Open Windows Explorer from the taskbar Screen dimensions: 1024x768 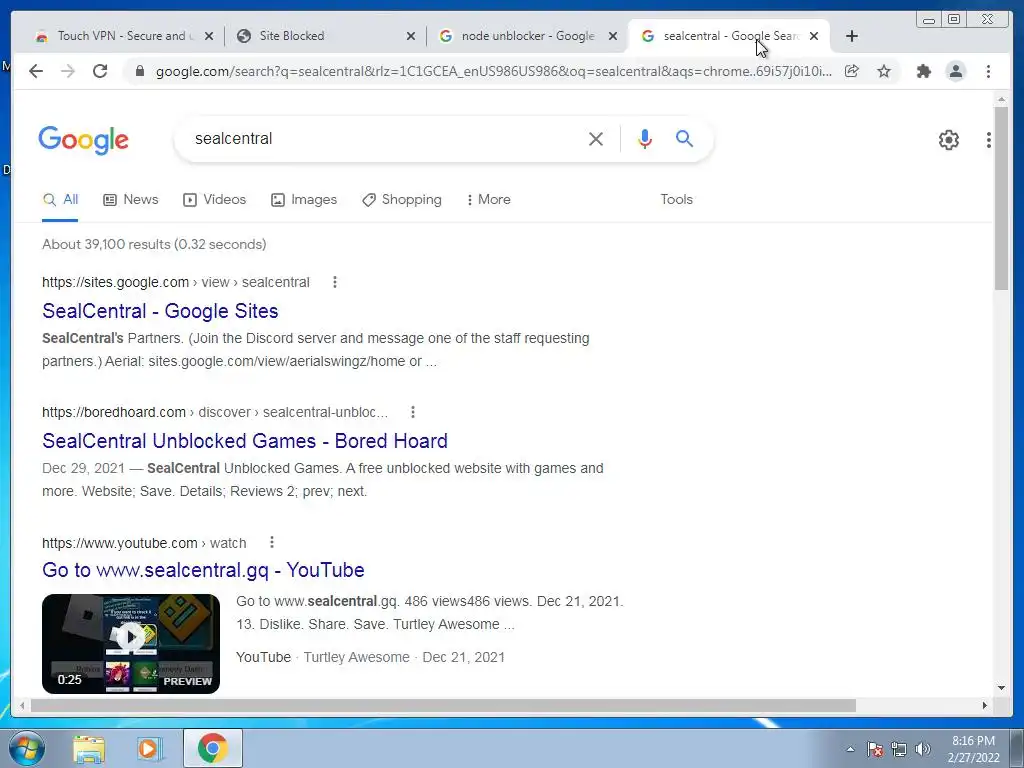pos(89,749)
